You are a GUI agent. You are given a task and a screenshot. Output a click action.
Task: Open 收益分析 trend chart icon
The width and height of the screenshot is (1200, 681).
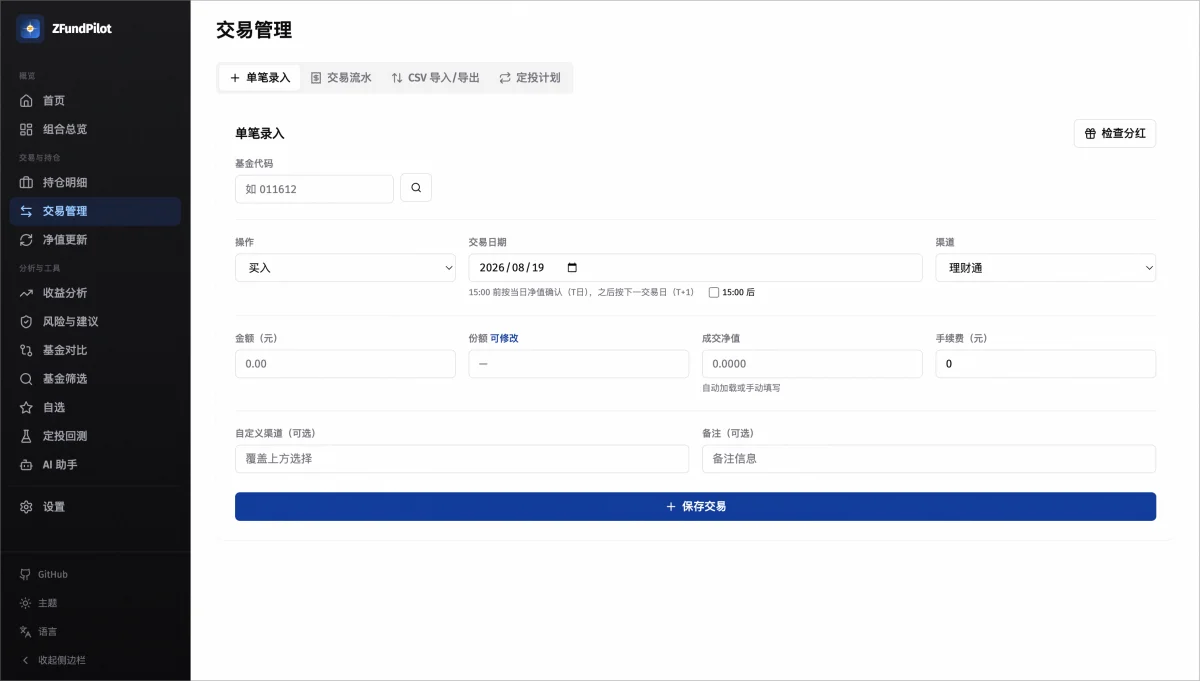coord(26,293)
